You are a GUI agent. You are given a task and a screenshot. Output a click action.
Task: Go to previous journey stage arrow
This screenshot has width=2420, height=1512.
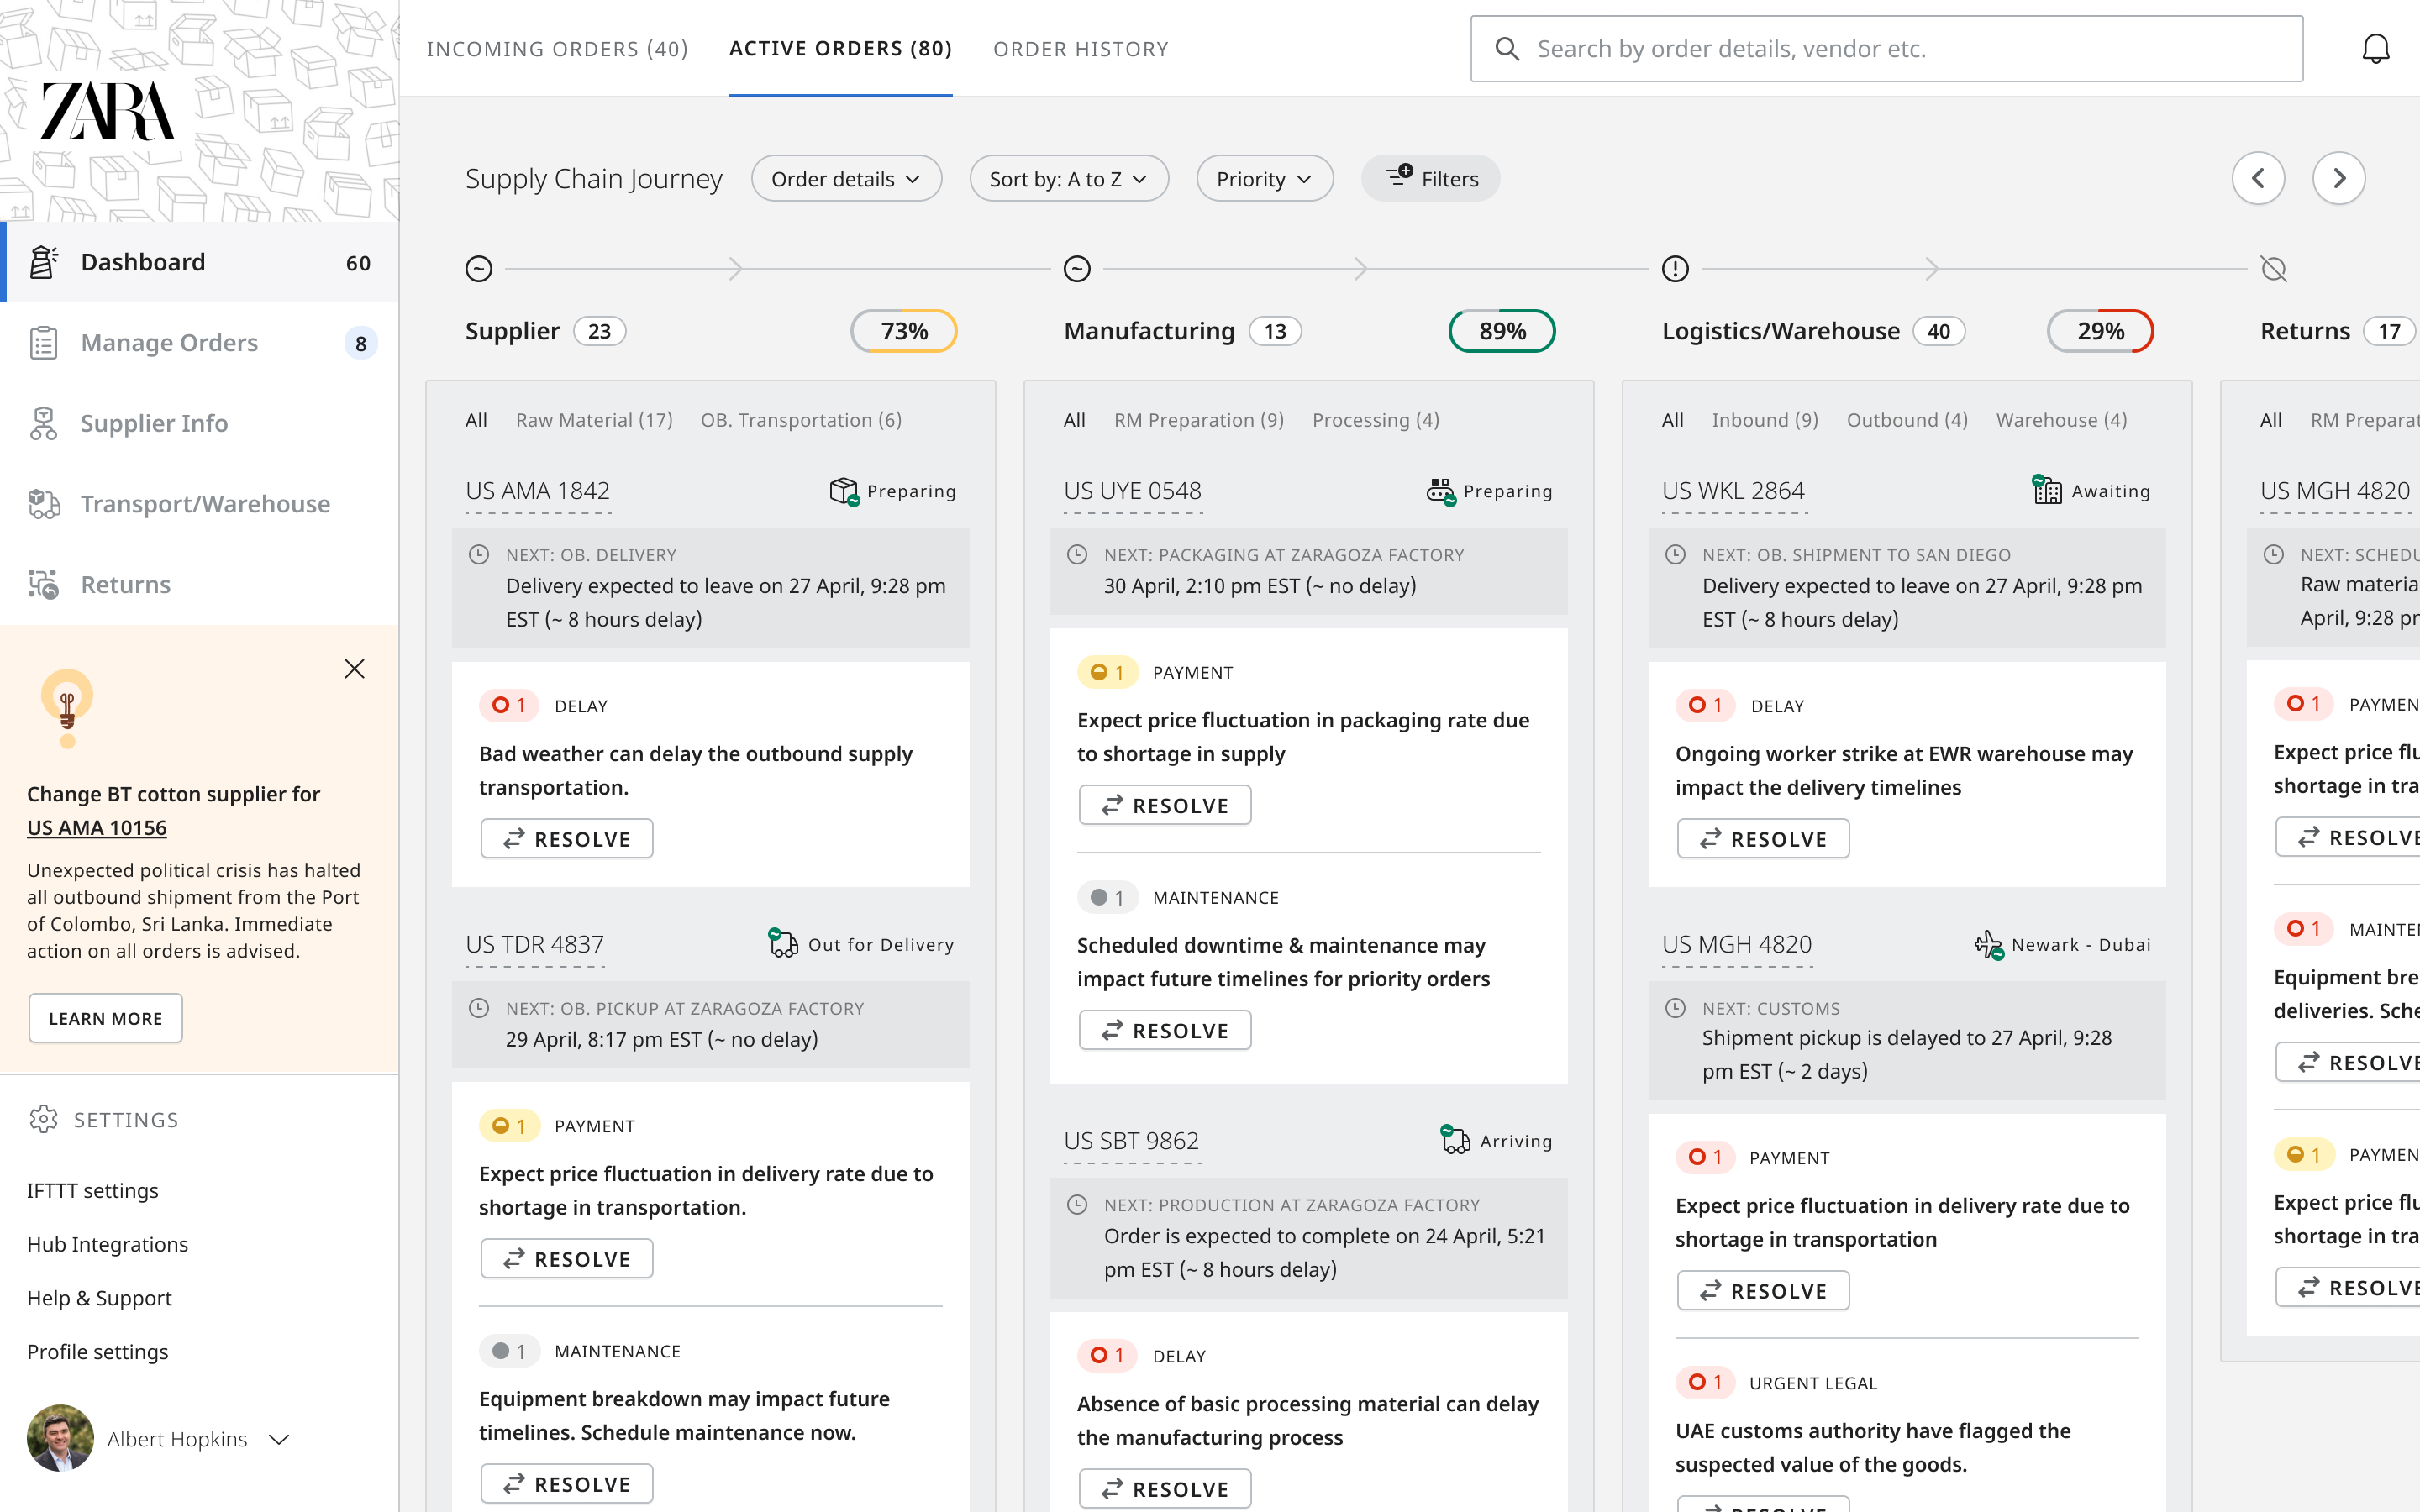[2258, 179]
